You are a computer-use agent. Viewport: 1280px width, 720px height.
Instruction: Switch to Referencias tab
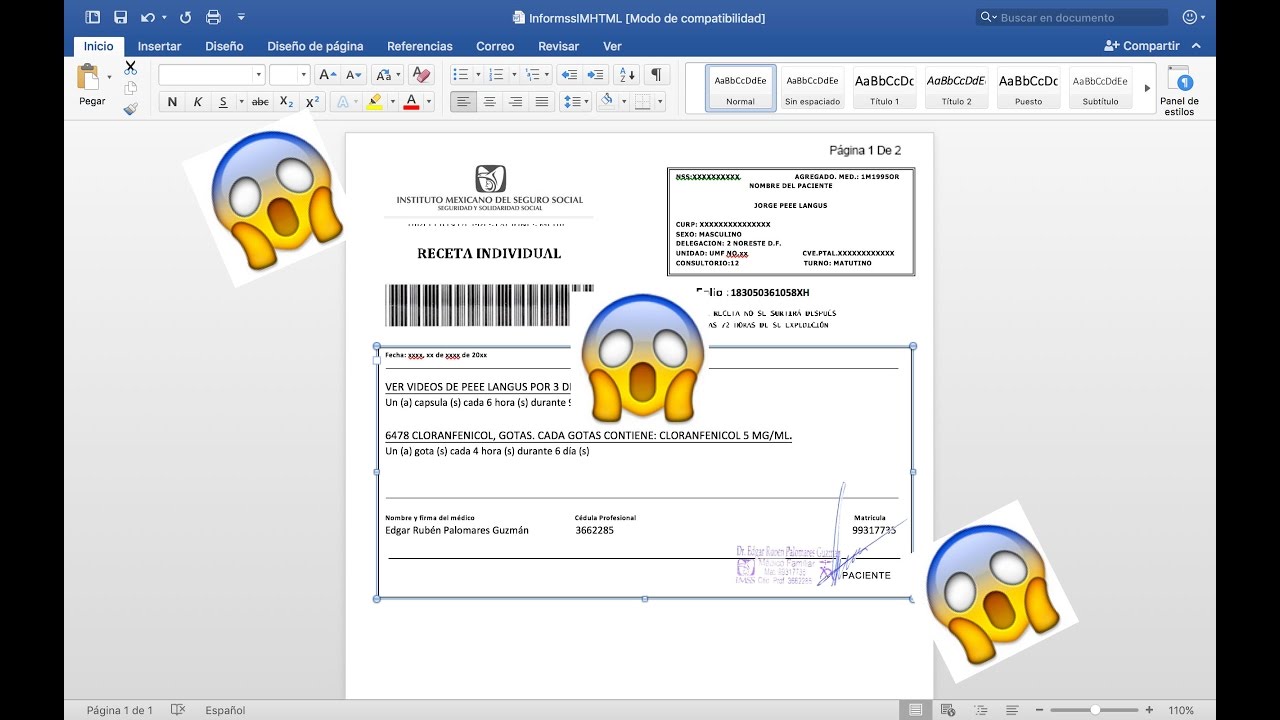point(420,46)
